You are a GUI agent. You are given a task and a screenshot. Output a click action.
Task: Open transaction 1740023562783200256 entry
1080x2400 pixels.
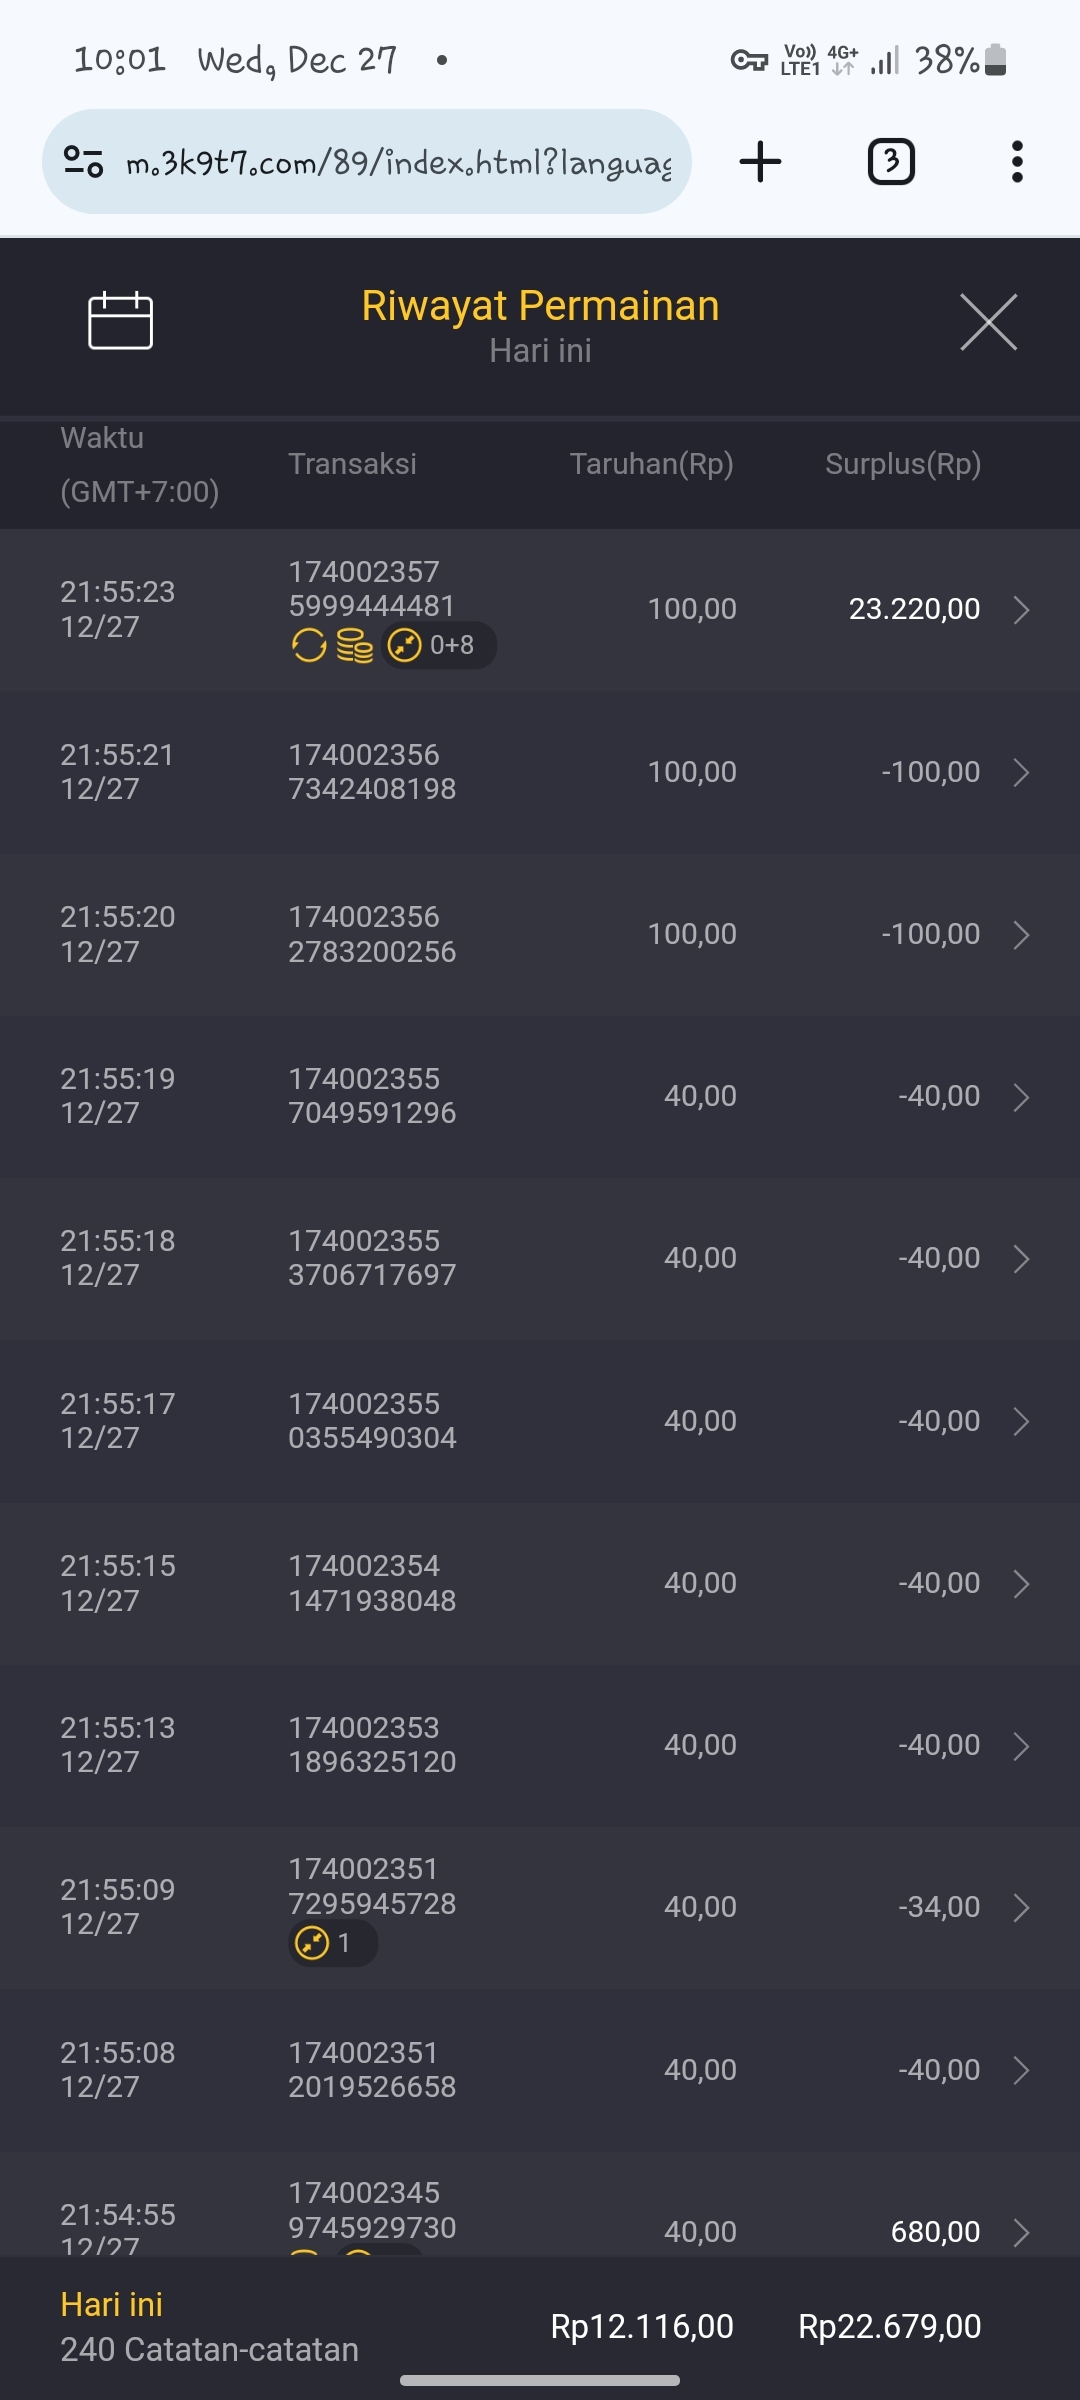[372, 934]
